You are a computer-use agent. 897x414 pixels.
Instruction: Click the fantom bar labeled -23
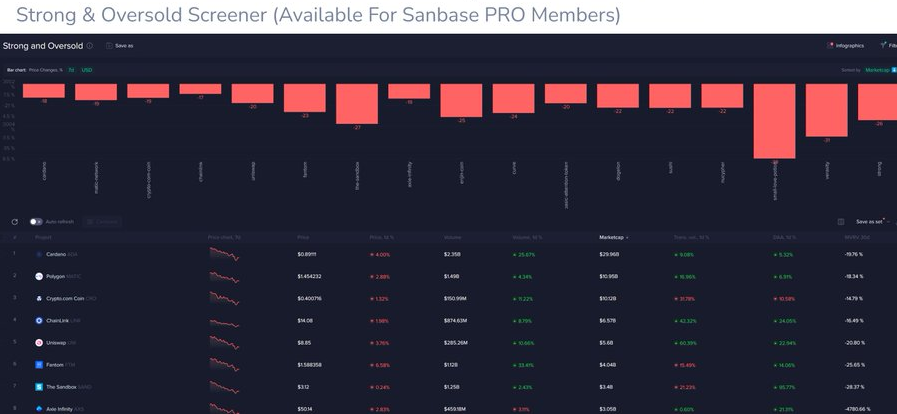[x=305, y=98]
